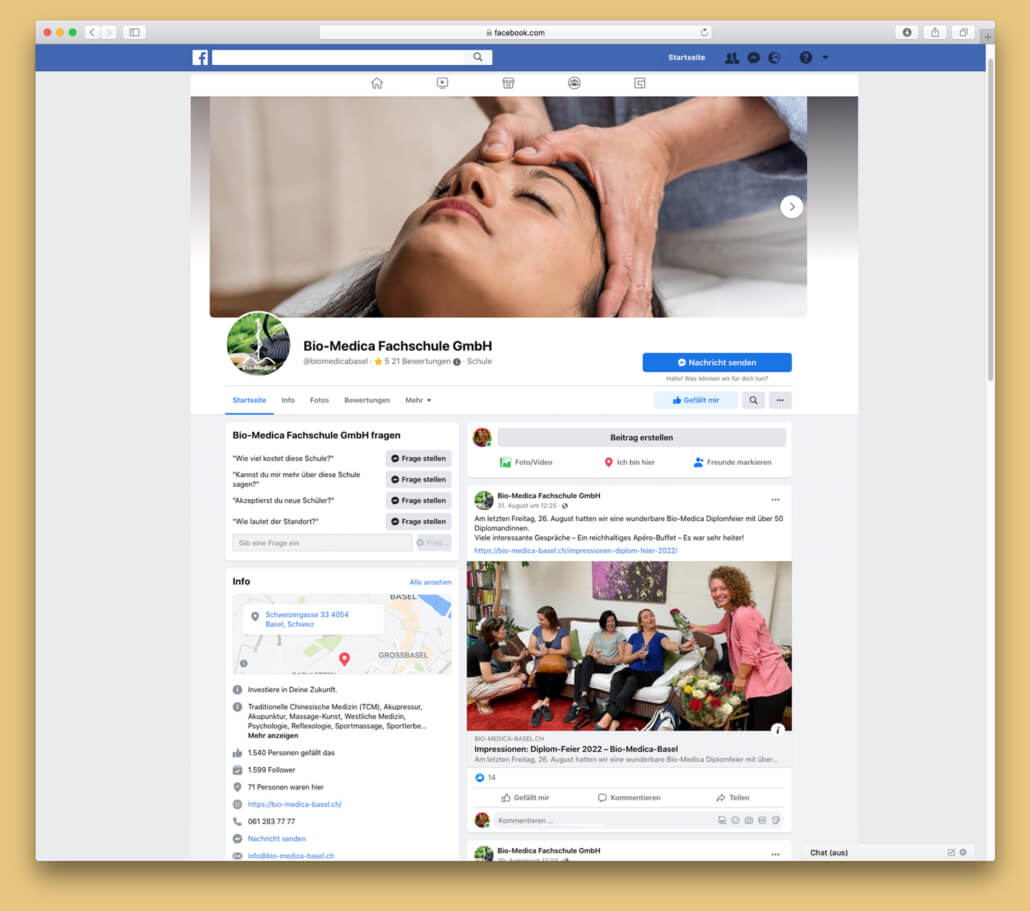
Task: Focus the "Gib eine Frage ein" field
Action: pos(322,543)
